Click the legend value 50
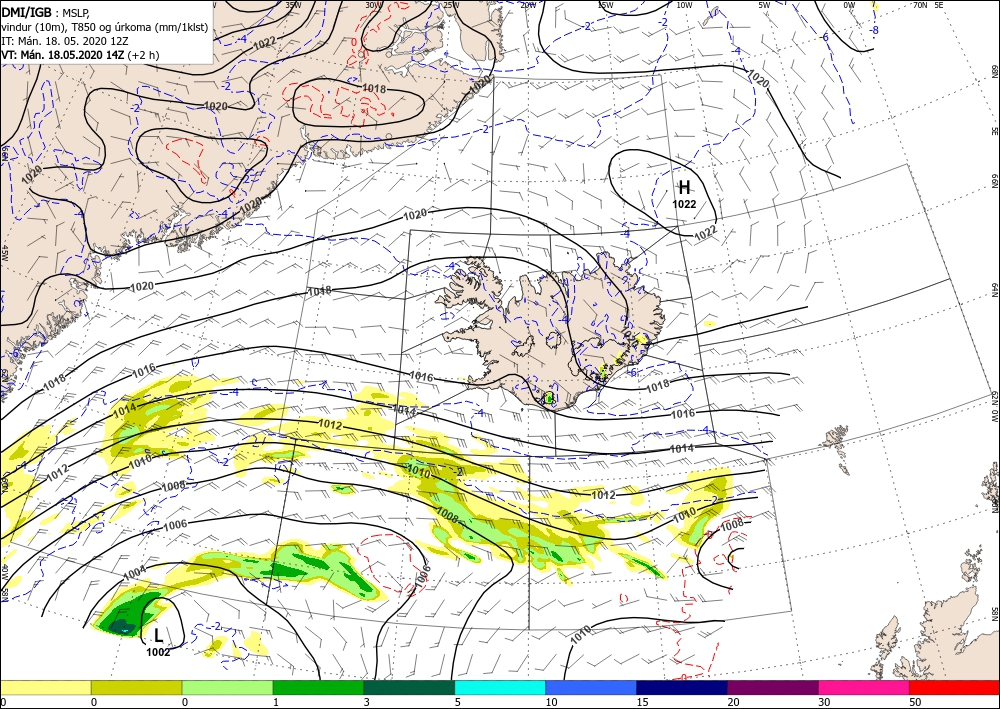1000x709 pixels. coord(915,703)
